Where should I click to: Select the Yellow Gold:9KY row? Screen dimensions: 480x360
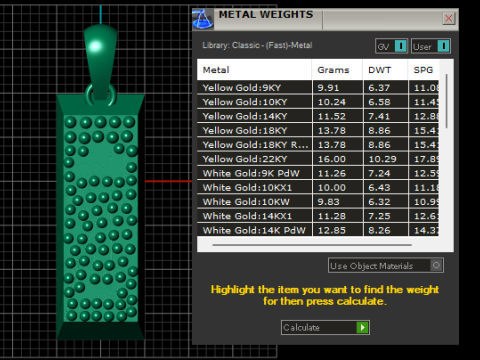point(318,88)
